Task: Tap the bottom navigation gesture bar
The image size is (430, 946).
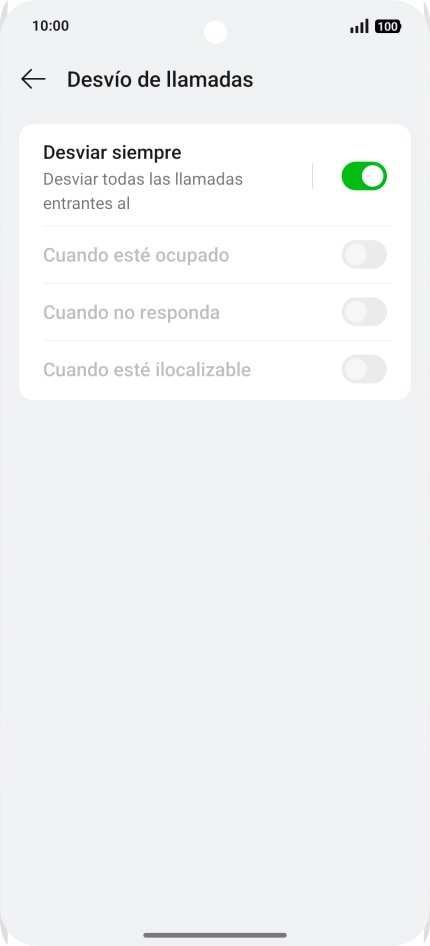Action: pyautogui.click(x=215, y=935)
